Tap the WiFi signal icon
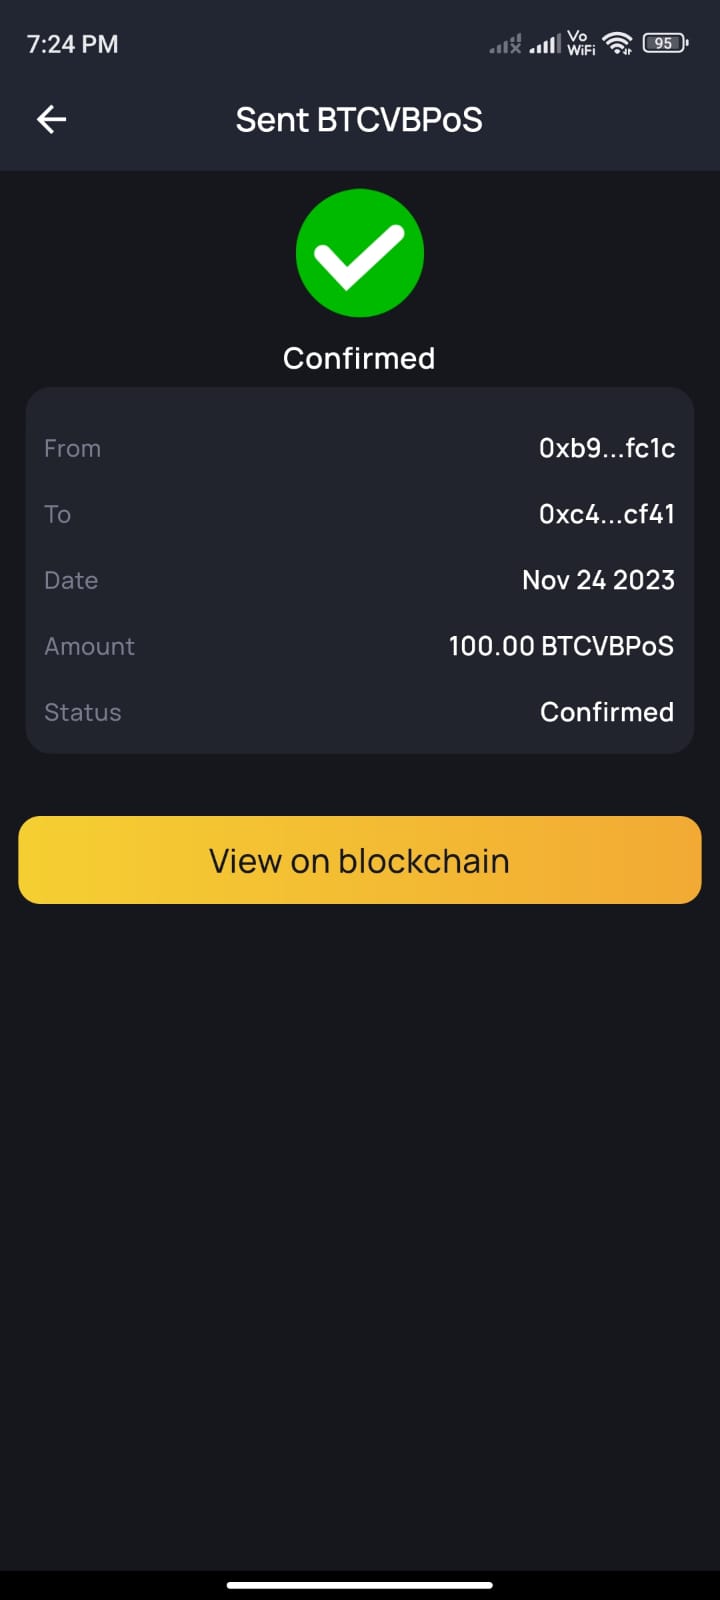Image resolution: width=720 pixels, height=1600 pixels. (x=618, y=43)
